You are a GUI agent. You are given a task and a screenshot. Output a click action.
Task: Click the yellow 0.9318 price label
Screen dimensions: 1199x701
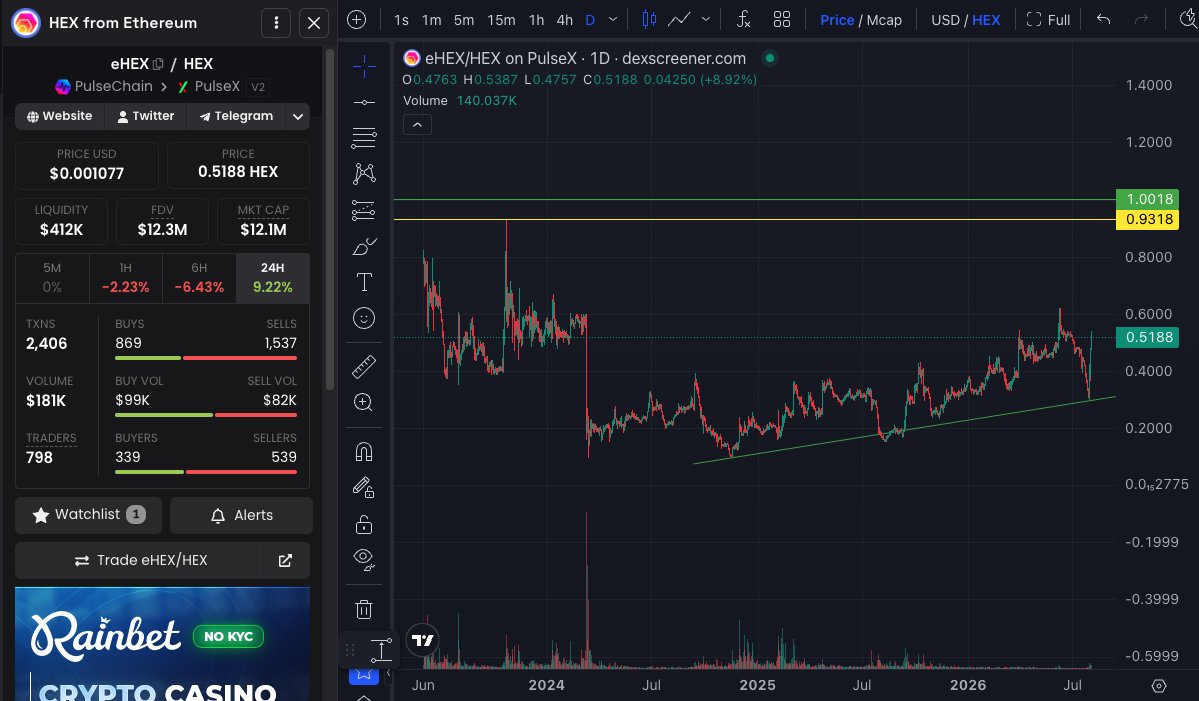(x=1147, y=219)
